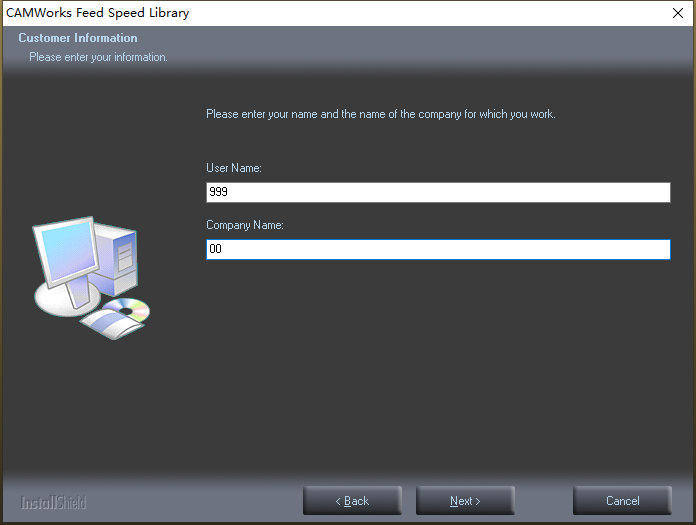
Task: Close the CAMWorks Feed Speed Library window
Action: point(678,13)
